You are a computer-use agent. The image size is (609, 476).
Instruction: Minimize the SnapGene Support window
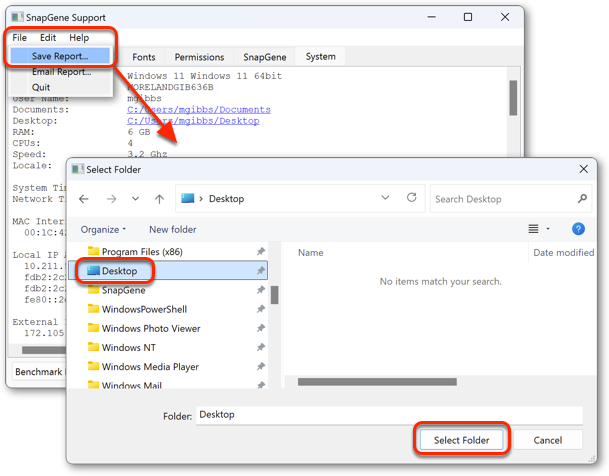(x=432, y=17)
